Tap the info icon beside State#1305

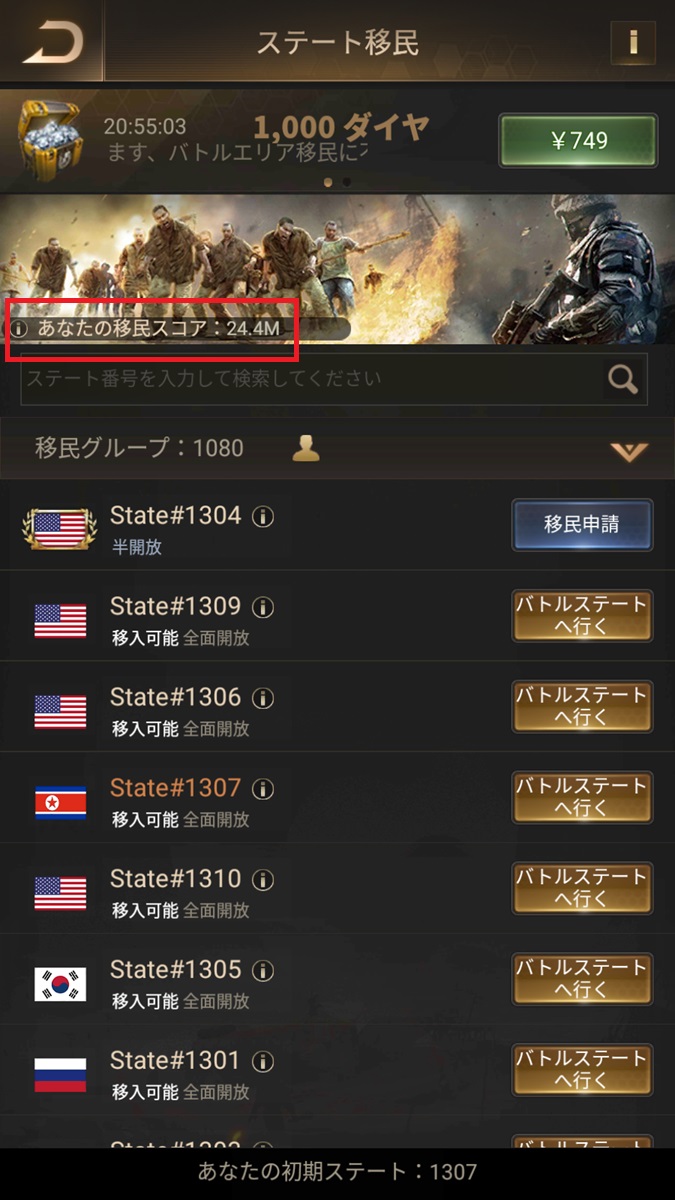(263, 971)
